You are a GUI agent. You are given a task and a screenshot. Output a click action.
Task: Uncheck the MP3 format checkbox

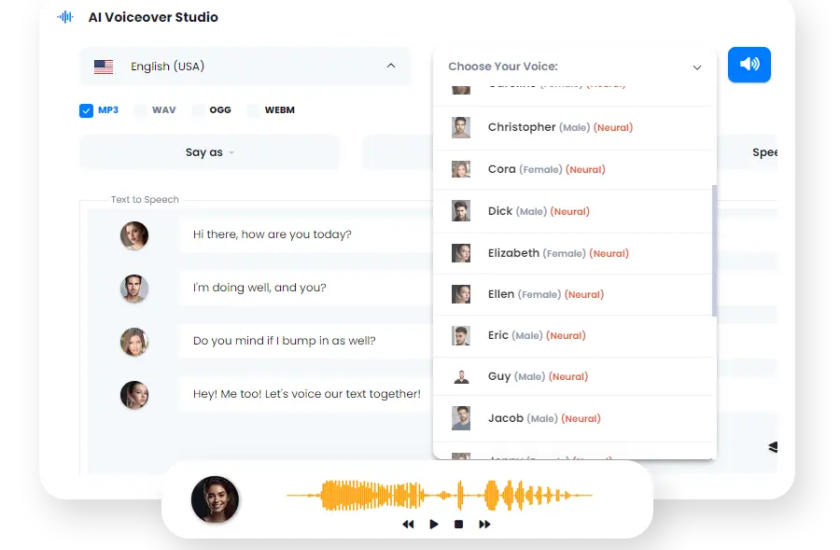tap(86, 110)
